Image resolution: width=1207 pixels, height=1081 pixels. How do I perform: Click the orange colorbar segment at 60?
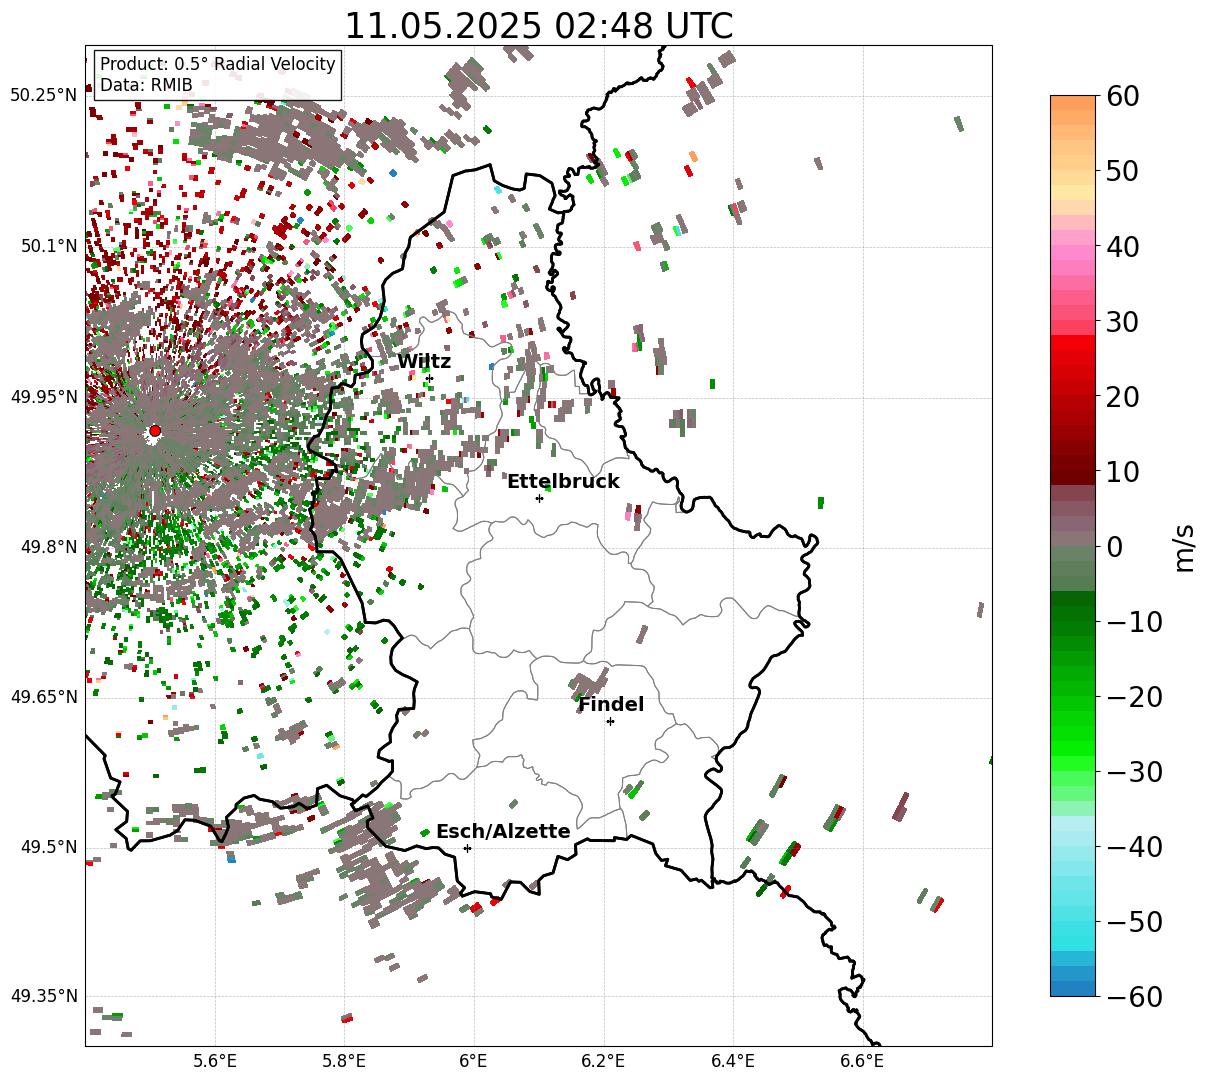(x=1073, y=103)
